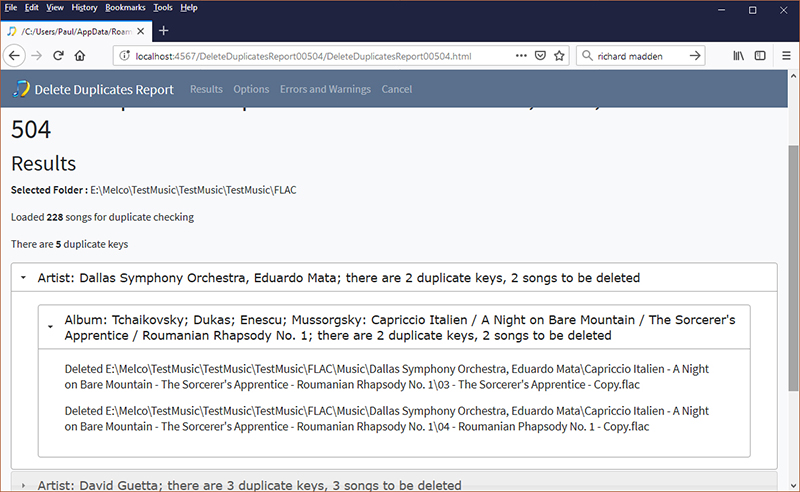Open the Firefox home page
This screenshot has width=800, height=492.
tap(80, 56)
